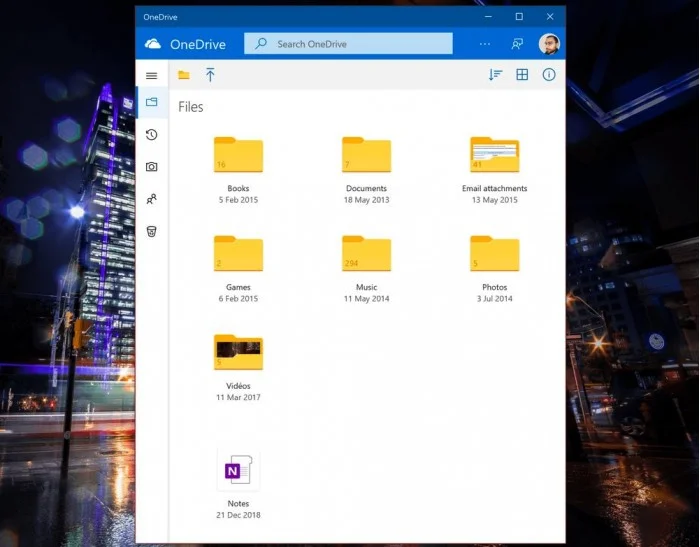This screenshot has height=547, width=700.
Task: Click the upload arrow toolbar icon
Action: tap(210, 75)
